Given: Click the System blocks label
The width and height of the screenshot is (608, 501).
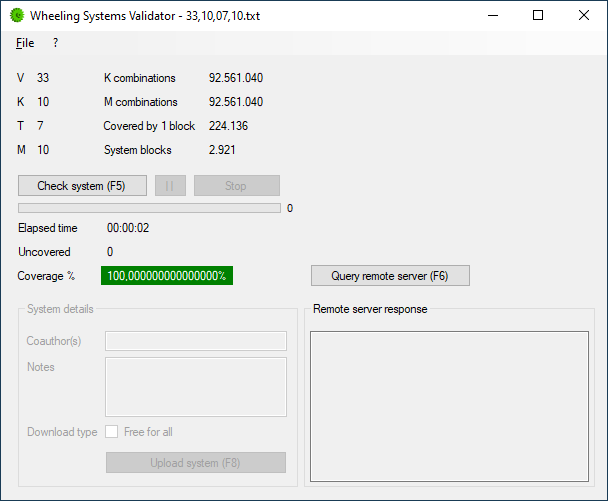Looking at the screenshot, I should 138,150.
